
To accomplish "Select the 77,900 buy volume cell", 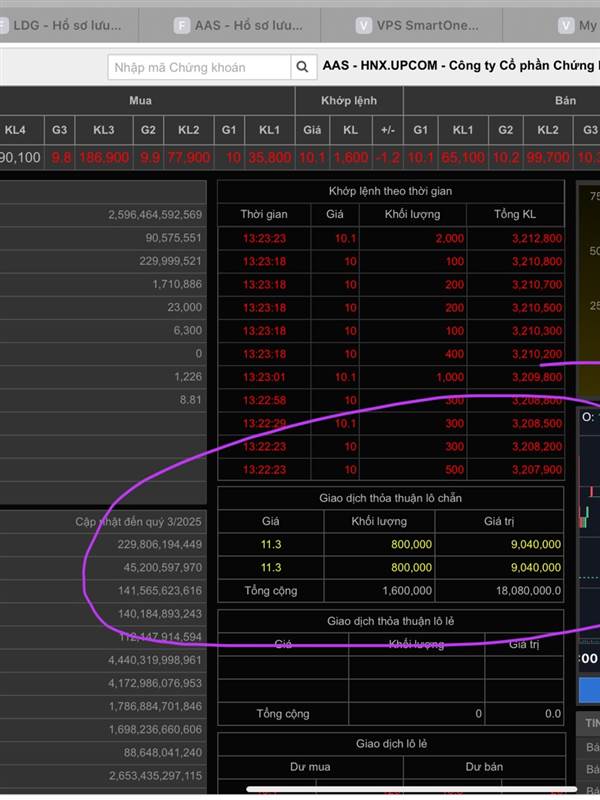I will (189, 158).
